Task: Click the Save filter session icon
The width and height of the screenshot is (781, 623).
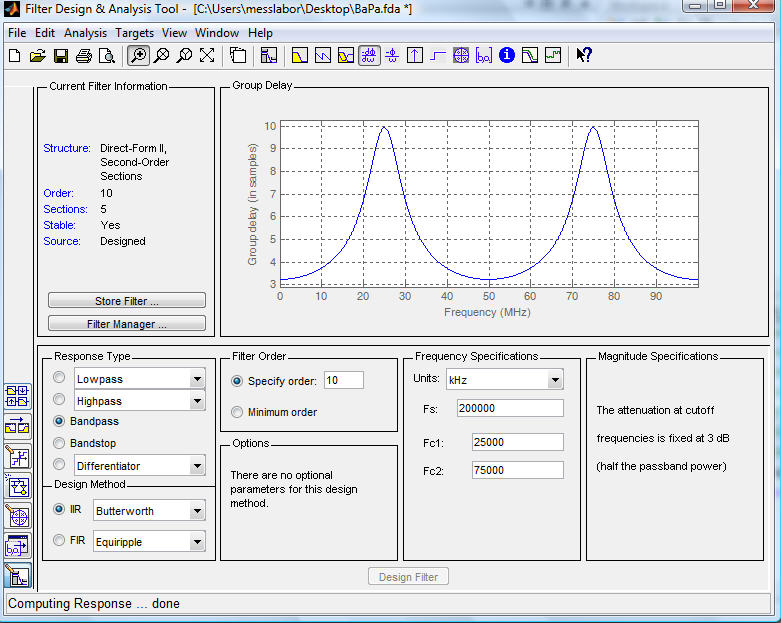Action: 60,56
